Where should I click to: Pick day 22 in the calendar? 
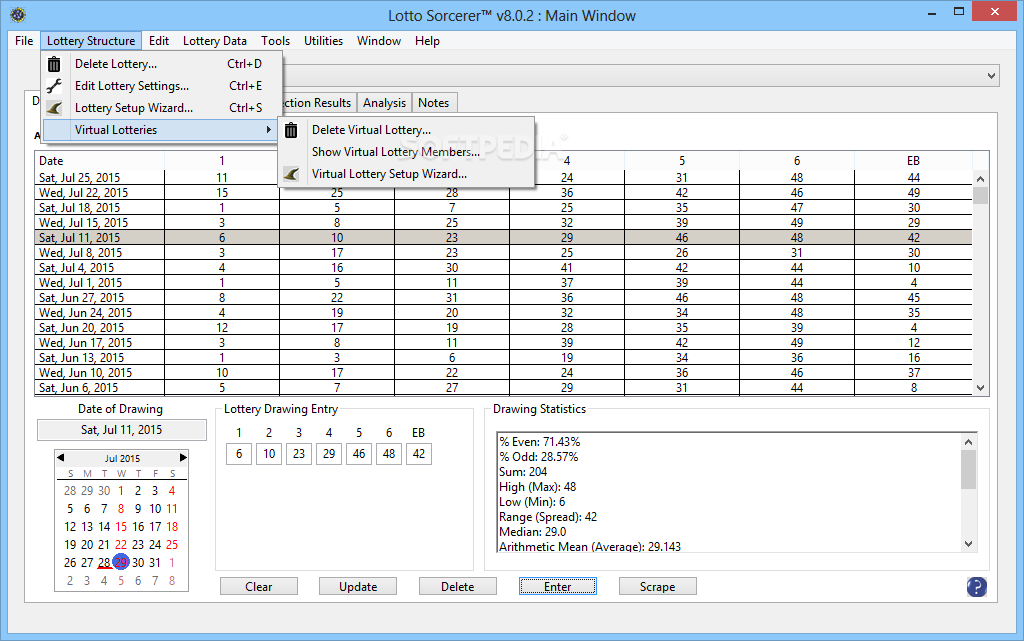121,544
